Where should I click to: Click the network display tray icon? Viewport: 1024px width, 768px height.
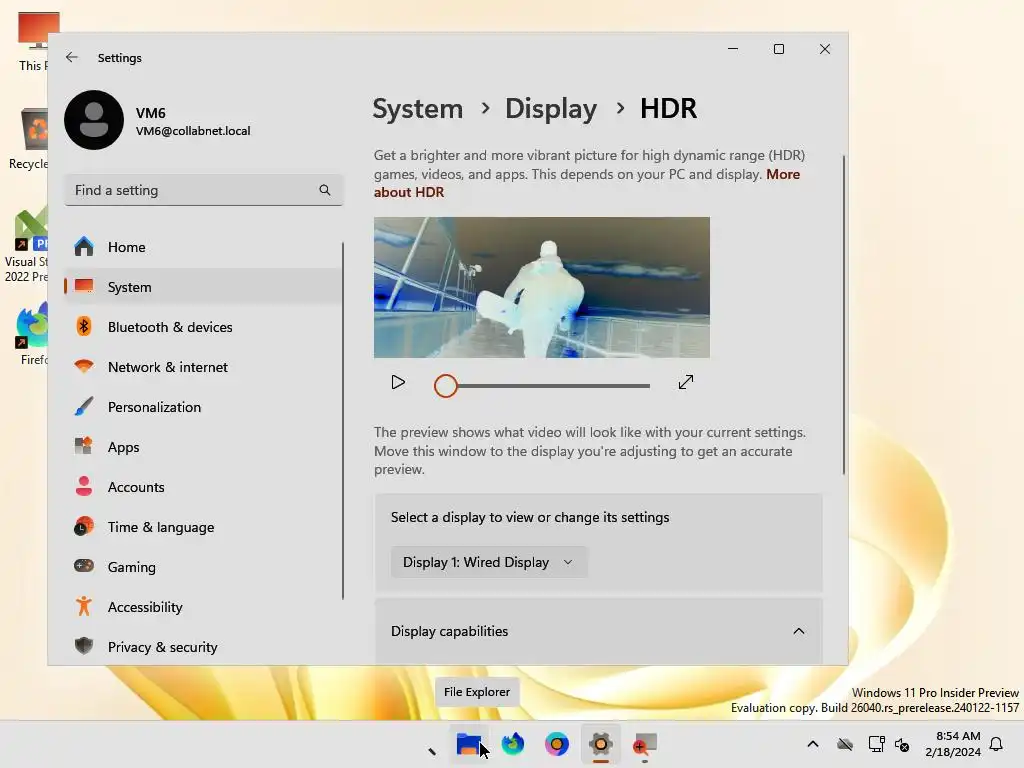click(876, 744)
